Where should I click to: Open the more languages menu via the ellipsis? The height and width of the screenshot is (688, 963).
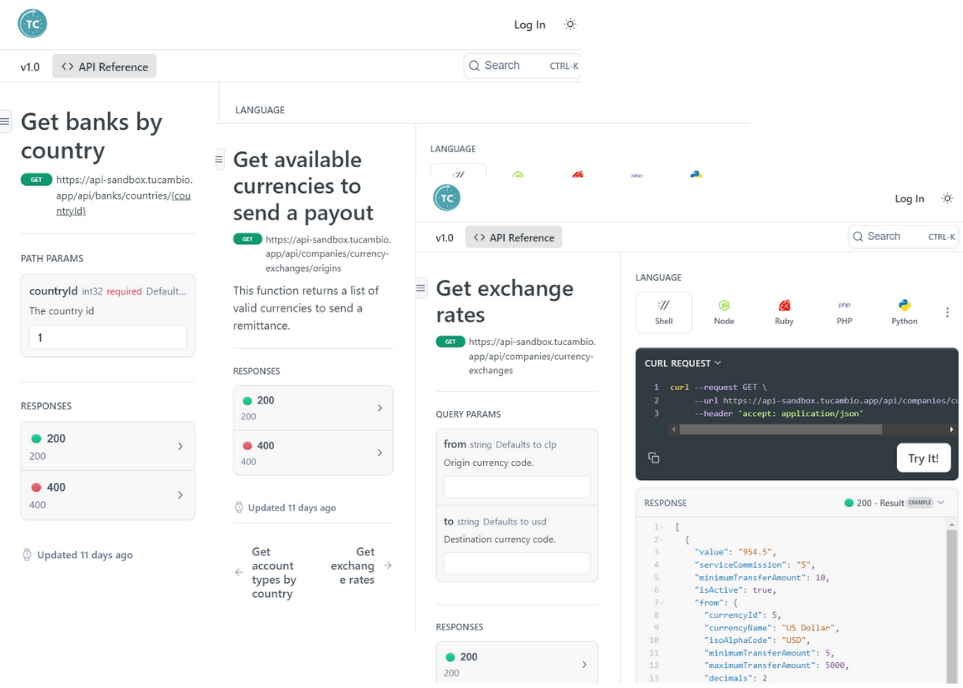[x=947, y=311]
